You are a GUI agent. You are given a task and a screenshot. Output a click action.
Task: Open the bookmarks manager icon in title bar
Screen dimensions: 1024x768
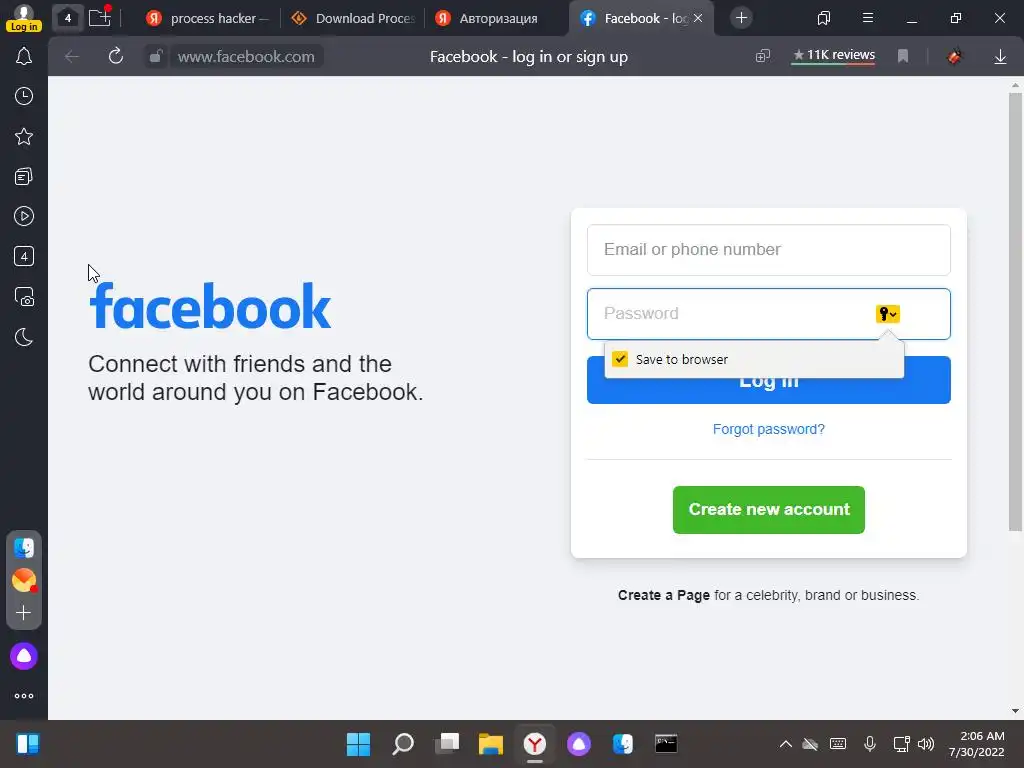pyautogui.click(x=824, y=18)
